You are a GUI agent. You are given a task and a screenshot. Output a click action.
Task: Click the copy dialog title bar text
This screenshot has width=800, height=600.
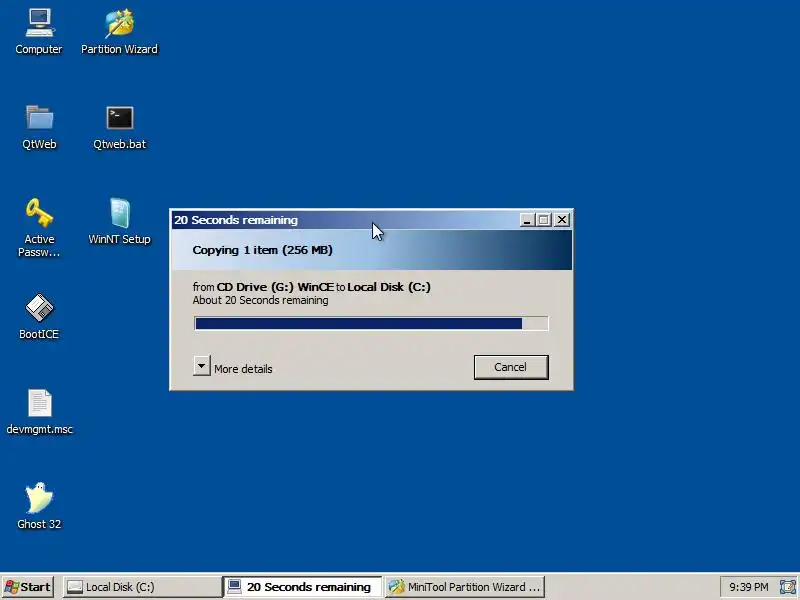(x=236, y=220)
